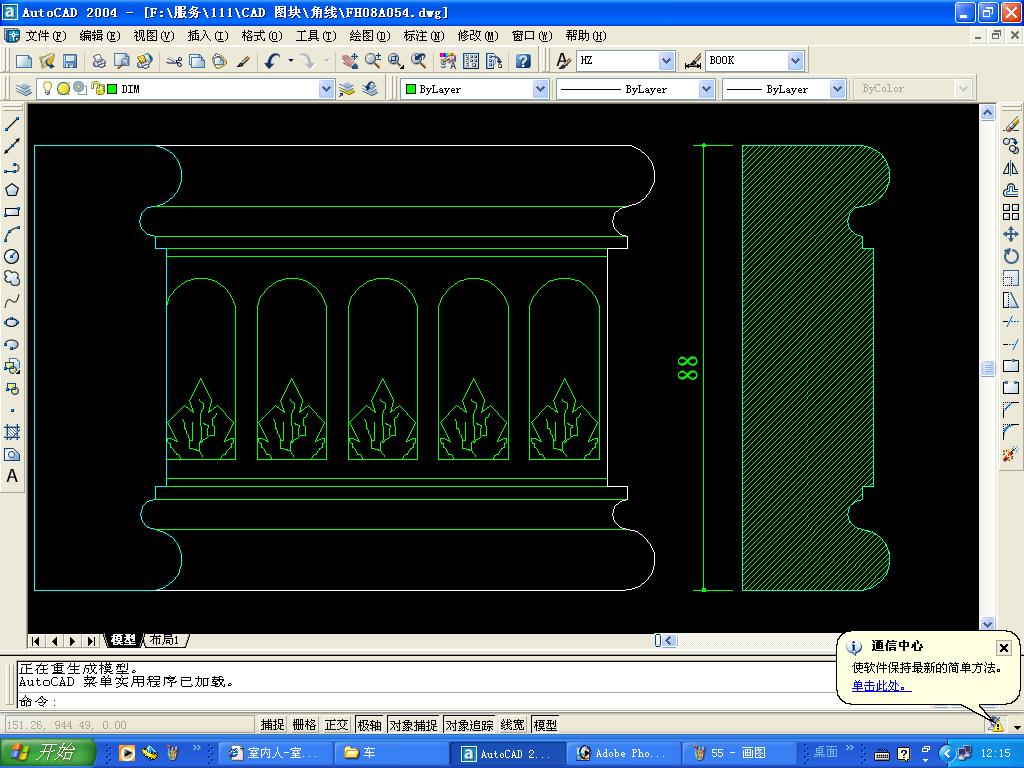
Task: Open the BOOK dimension style dropdown
Action: coord(795,61)
